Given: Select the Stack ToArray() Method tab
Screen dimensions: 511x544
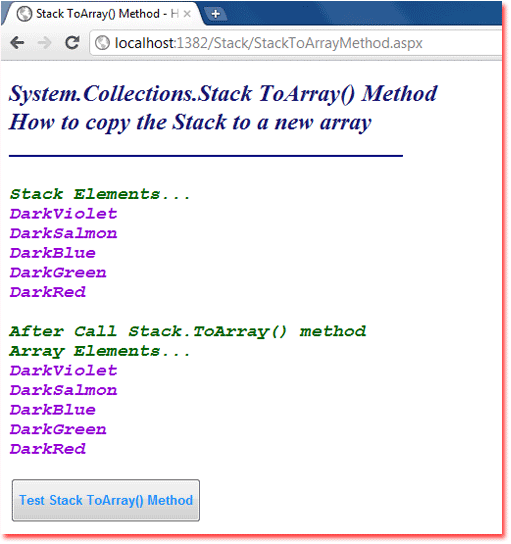Looking at the screenshot, I should [x=104, y=14].
